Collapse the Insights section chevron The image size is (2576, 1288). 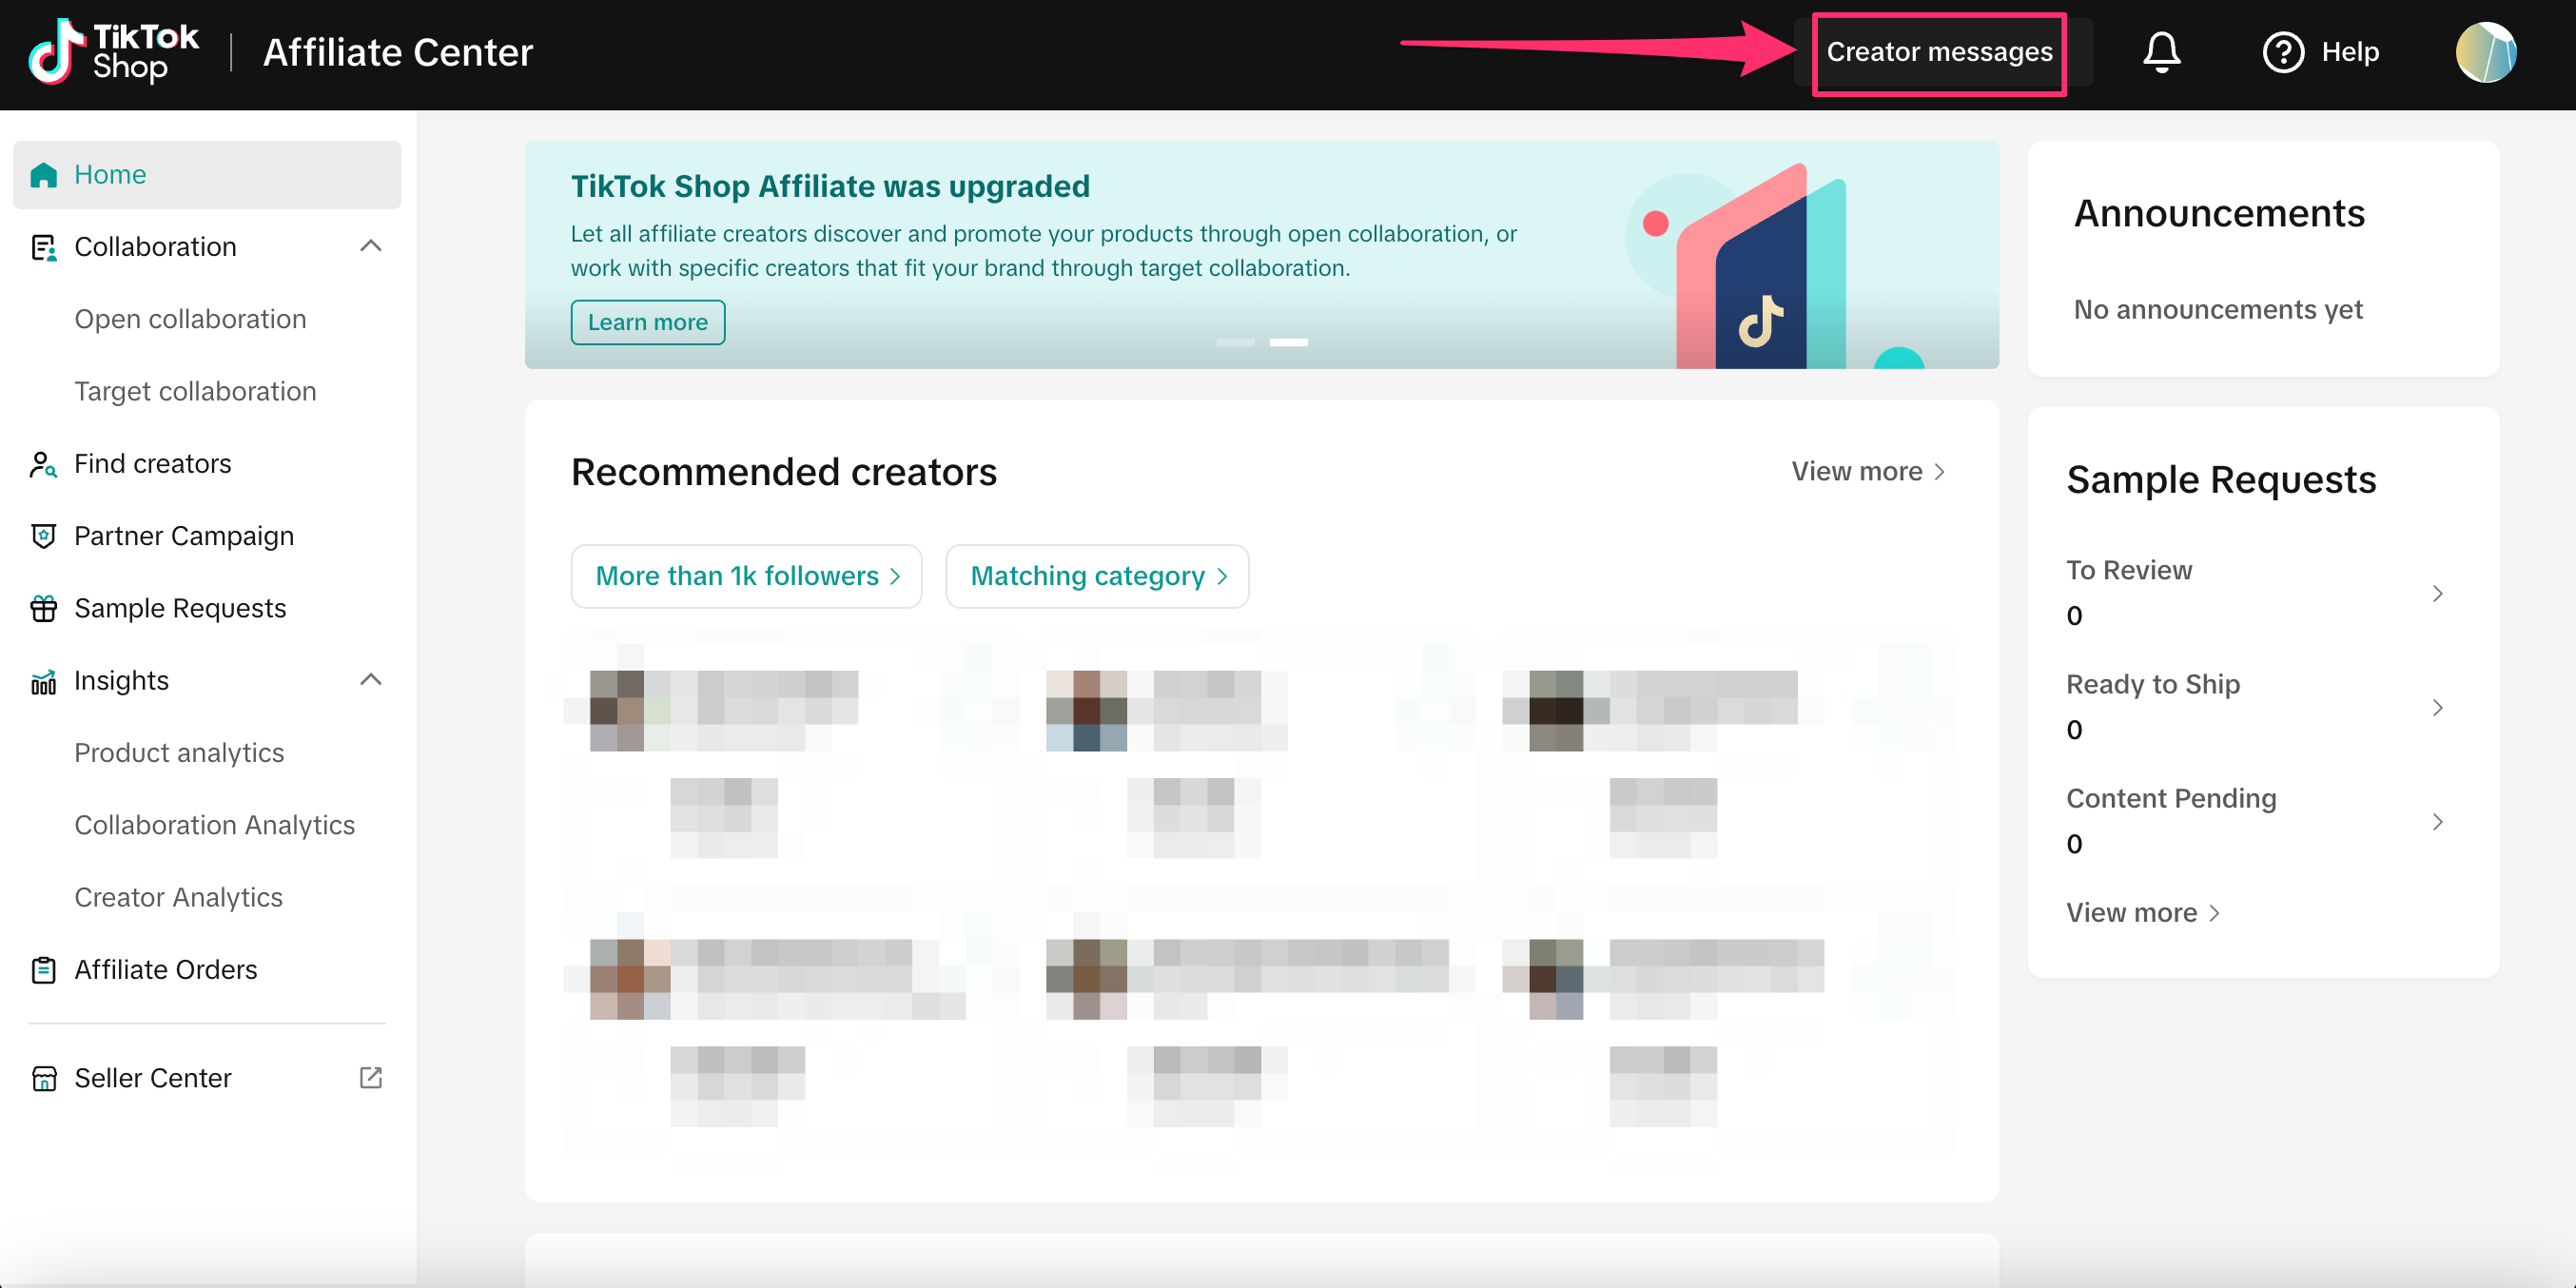[370, 680]
